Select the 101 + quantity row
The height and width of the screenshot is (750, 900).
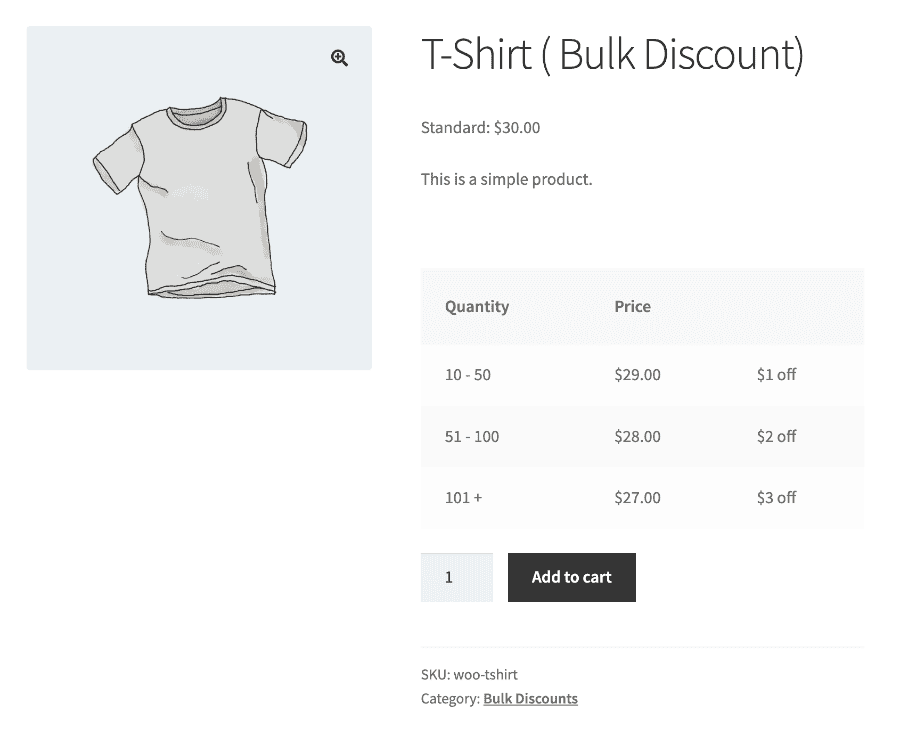point(642,498)
